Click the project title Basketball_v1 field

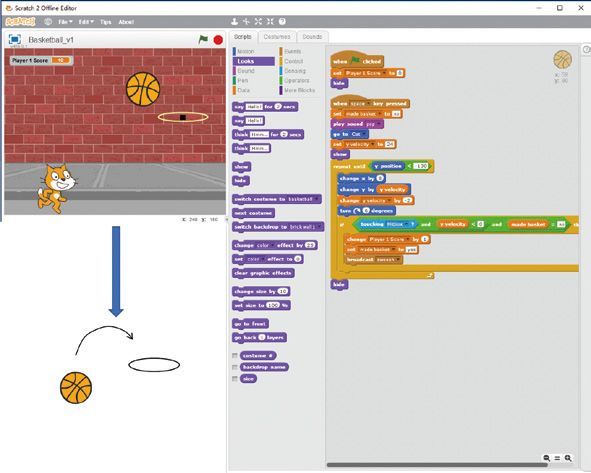pos(51,40)
